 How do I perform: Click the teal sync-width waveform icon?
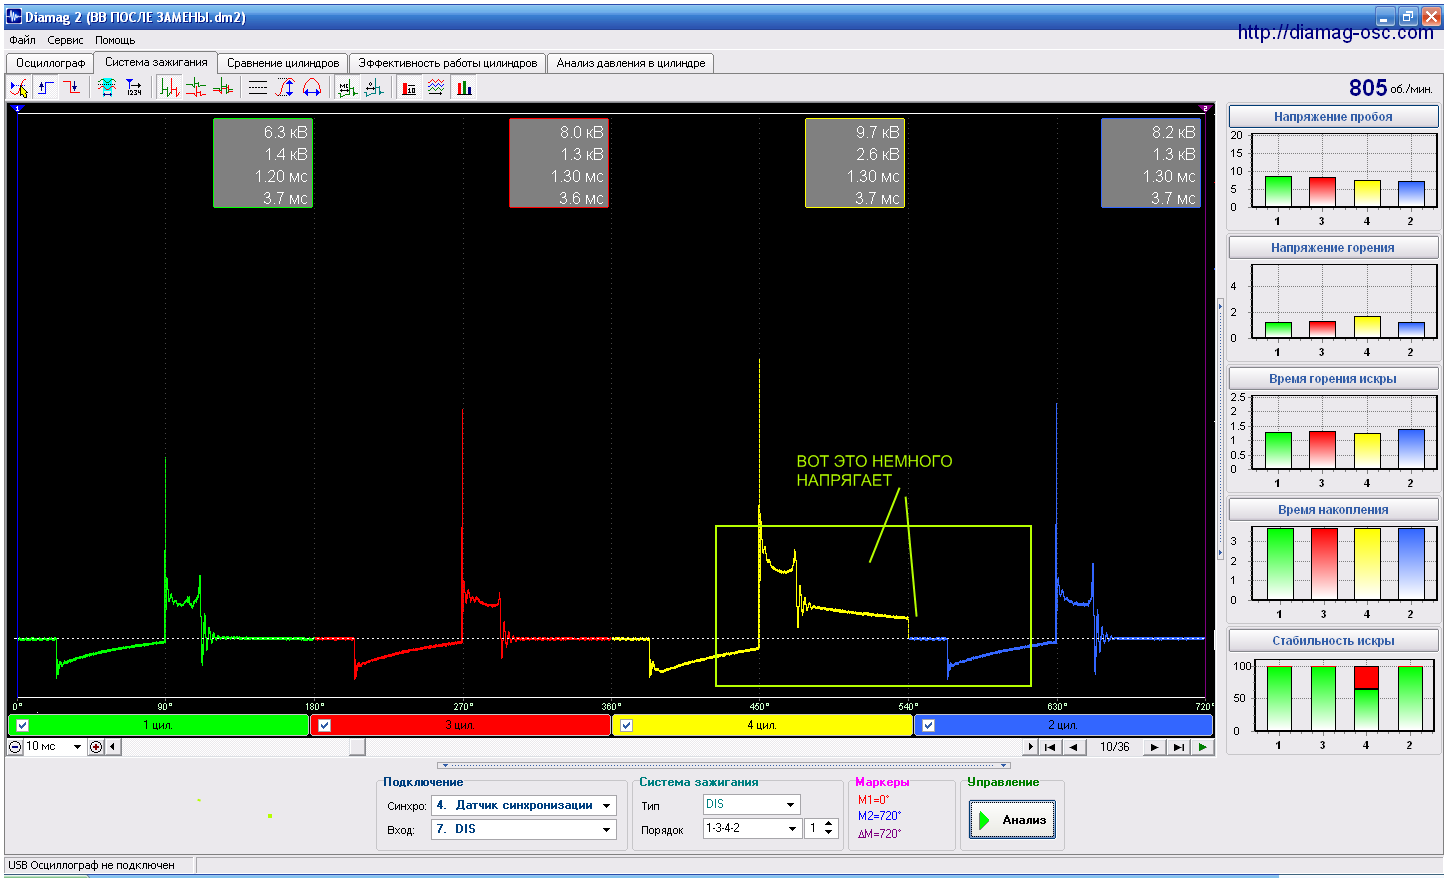106,88
